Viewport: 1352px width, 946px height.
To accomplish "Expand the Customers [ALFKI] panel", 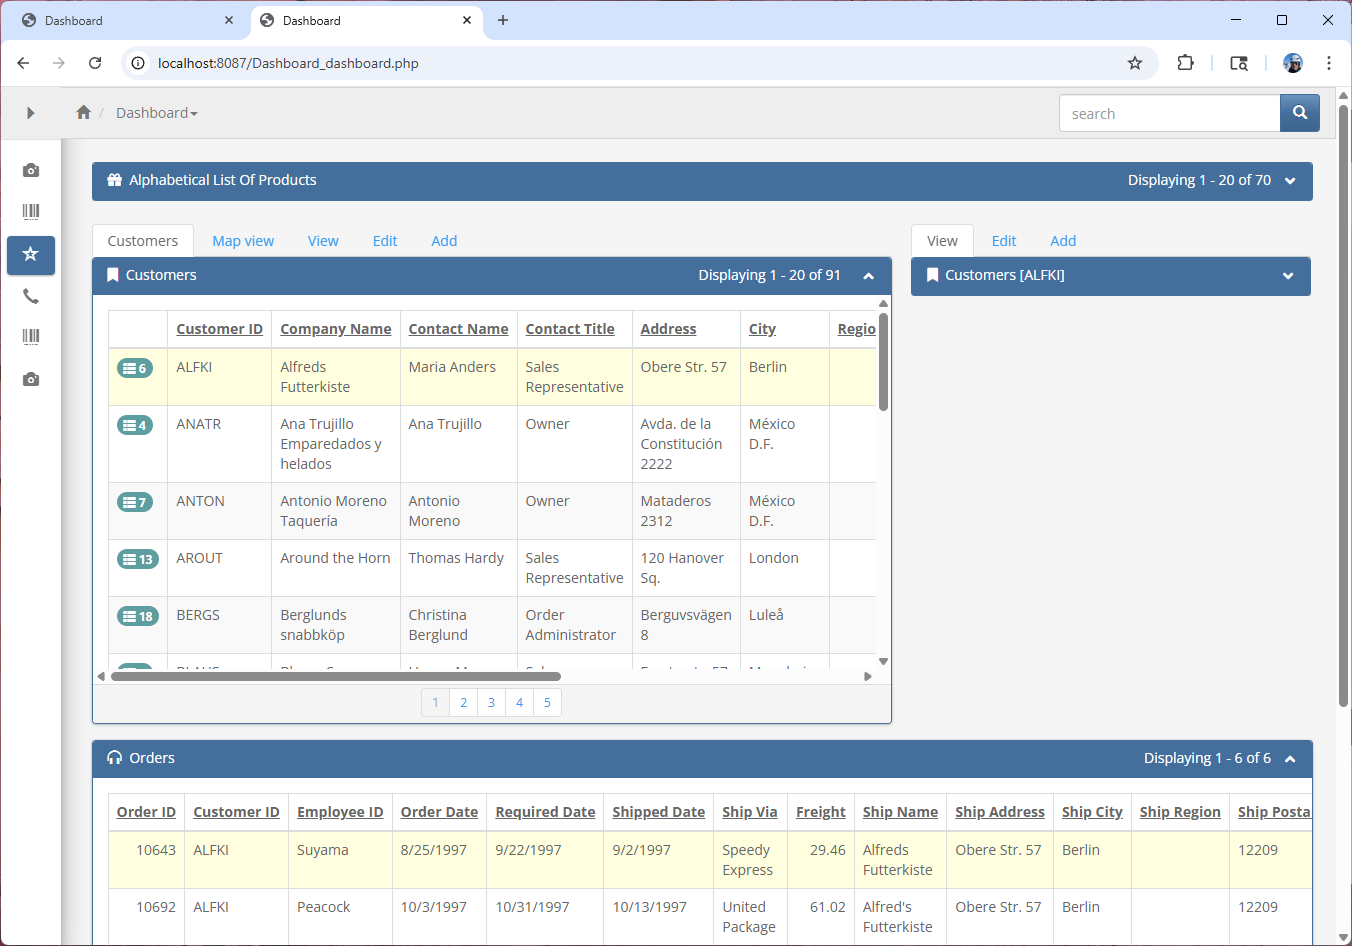I will click(1288, 276).
